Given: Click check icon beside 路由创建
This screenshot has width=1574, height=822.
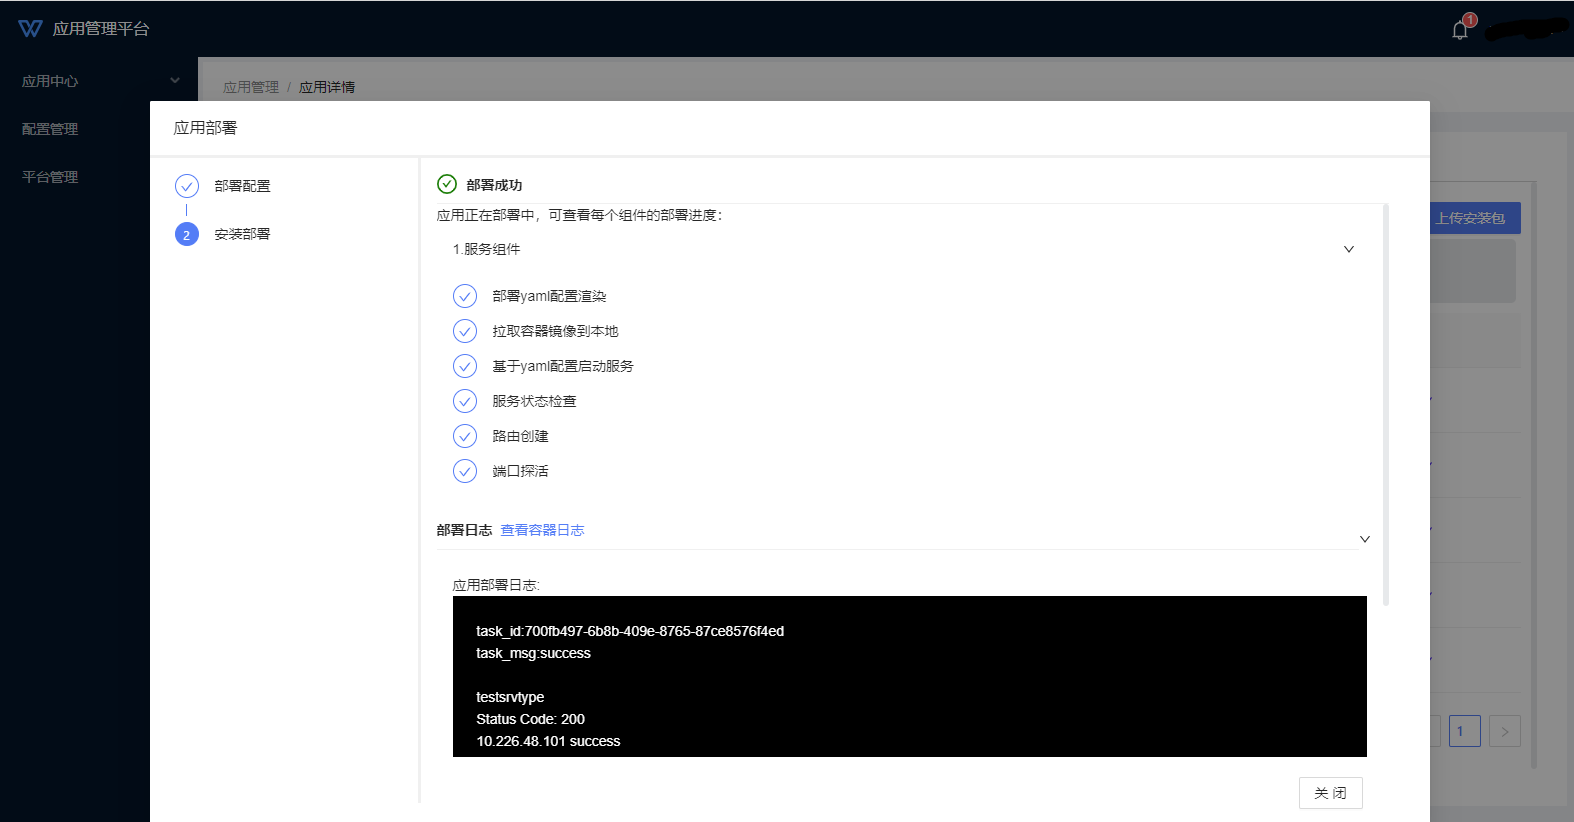Looking at the screenshot, I should coord(465,436).
